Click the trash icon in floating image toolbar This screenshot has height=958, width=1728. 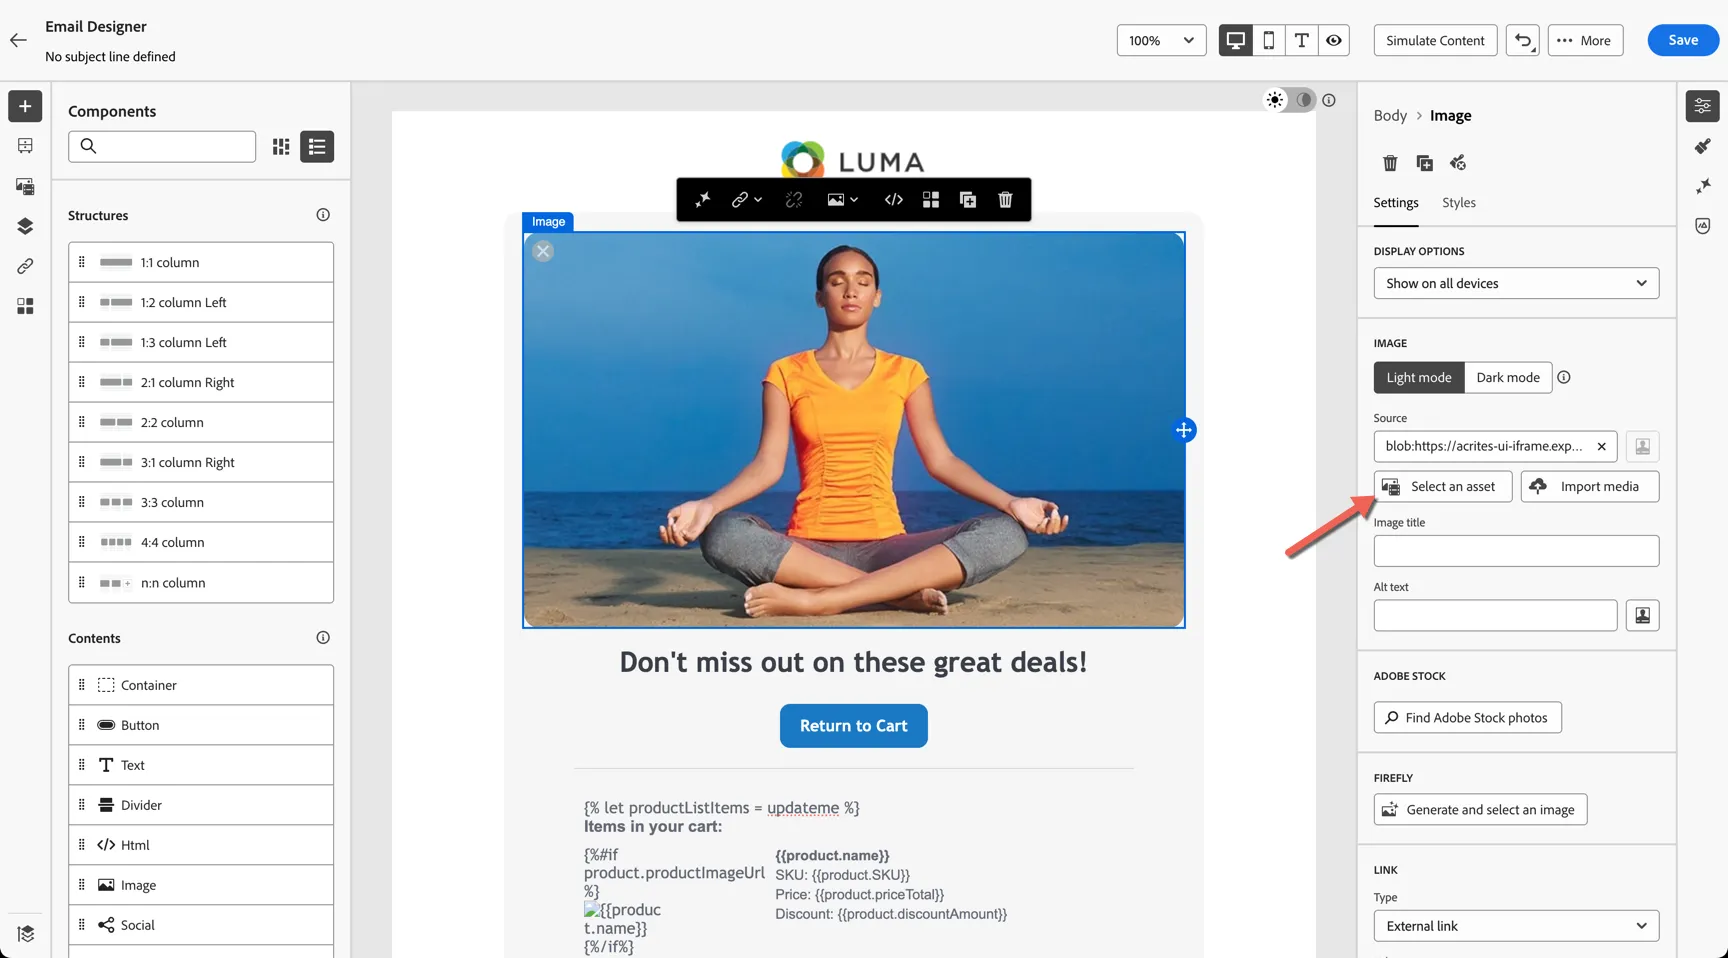1005,200
